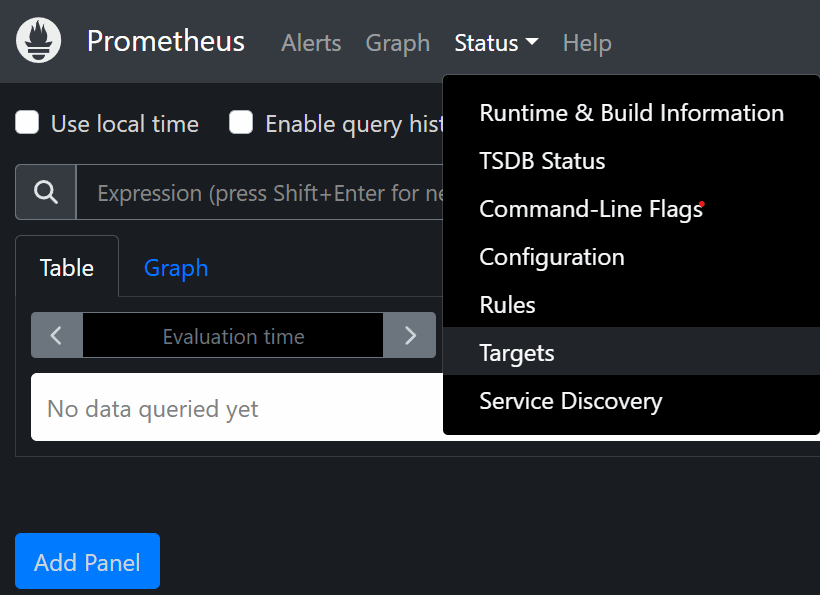The image size is (820, 595).
Task: Select the Table panel tab
Action: tap(67, 267)
